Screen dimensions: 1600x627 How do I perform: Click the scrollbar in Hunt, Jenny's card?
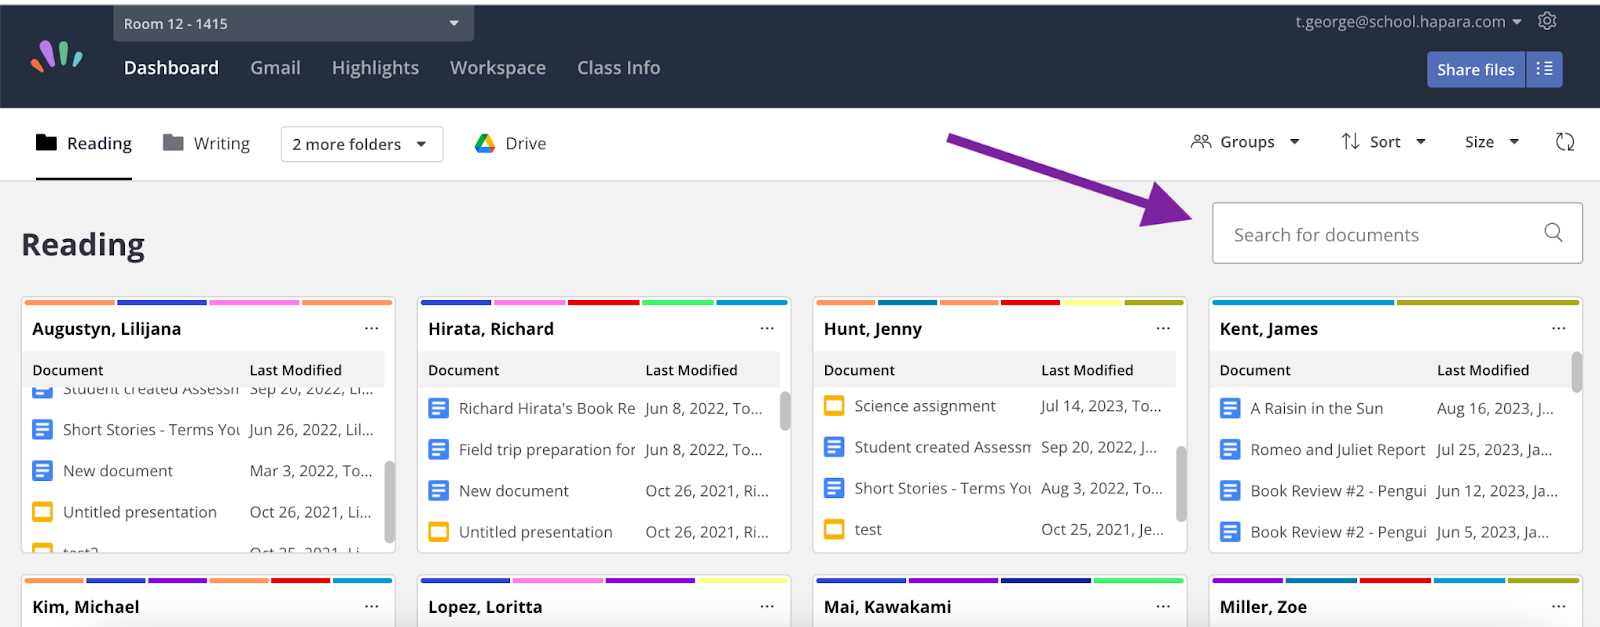[x=1181, y=484]
